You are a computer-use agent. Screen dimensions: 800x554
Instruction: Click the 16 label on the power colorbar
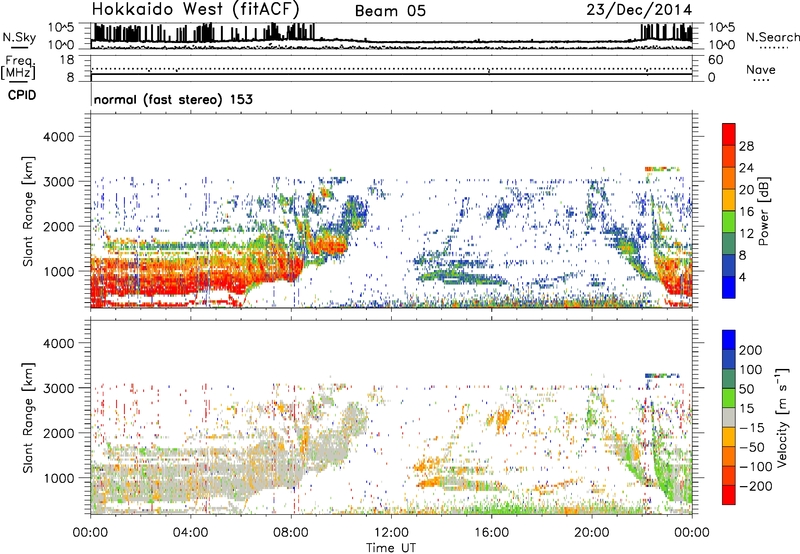pos(746,212)
